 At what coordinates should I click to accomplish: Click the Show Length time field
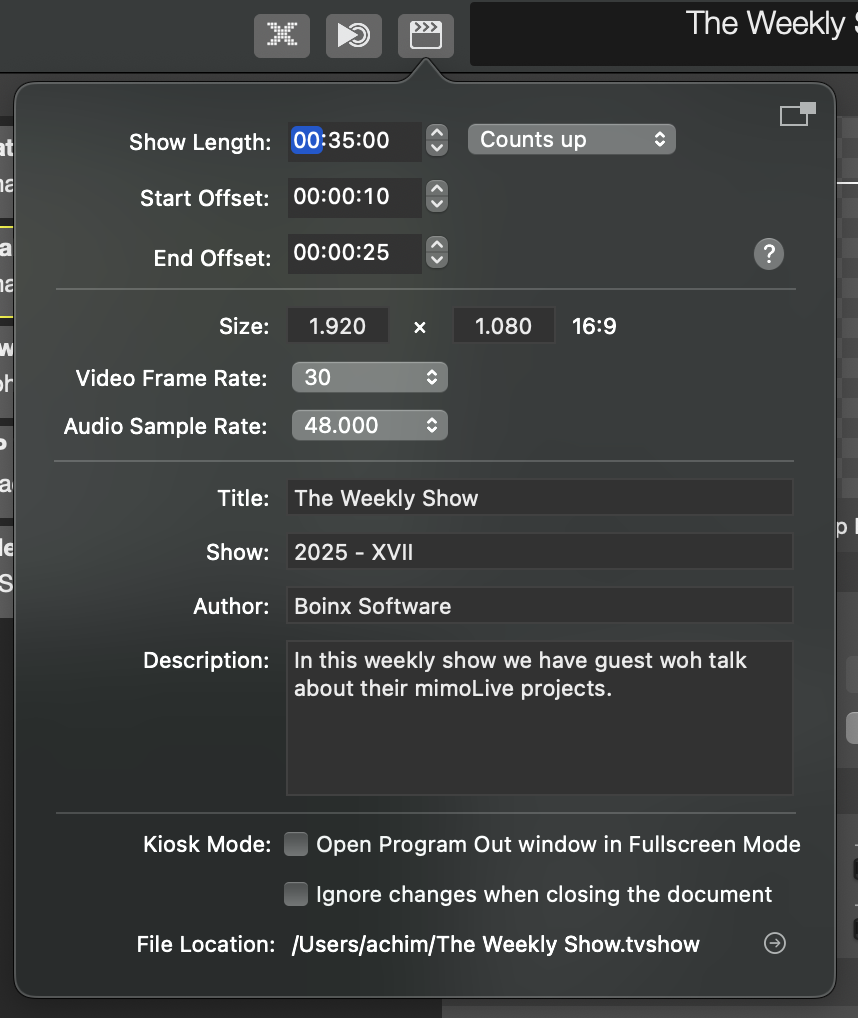coord(354,141)
